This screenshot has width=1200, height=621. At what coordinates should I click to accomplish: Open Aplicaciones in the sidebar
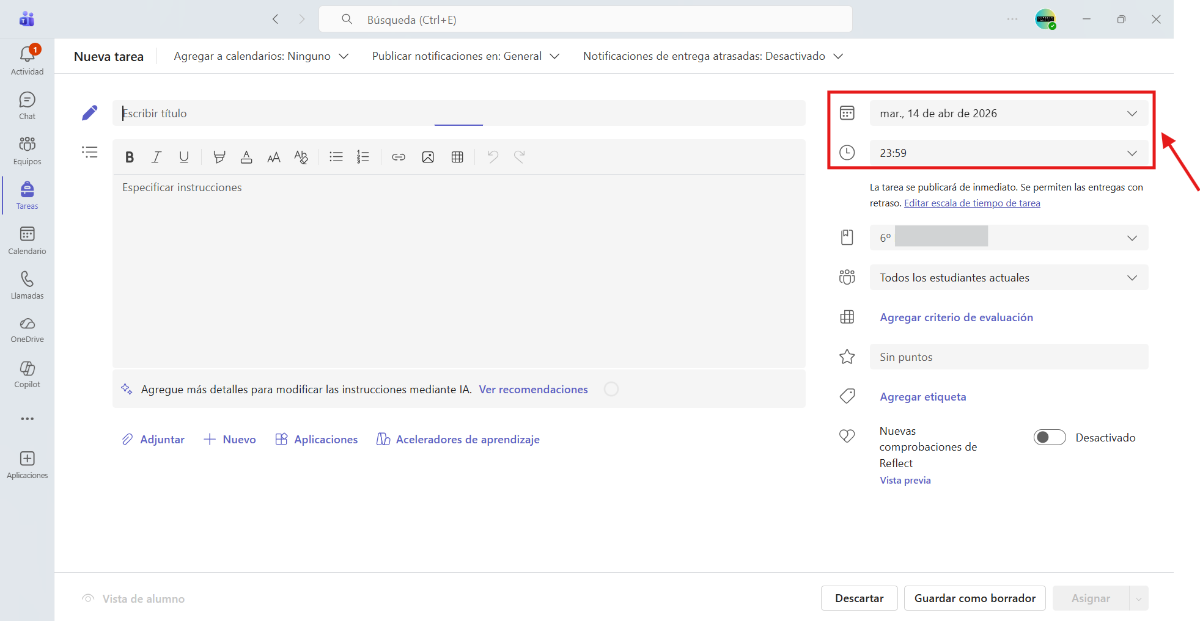point(27,464)
